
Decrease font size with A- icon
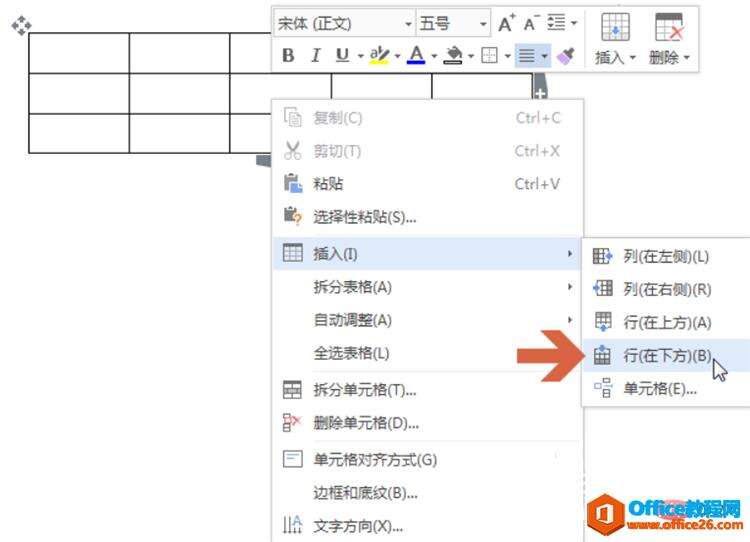point(531,23)
